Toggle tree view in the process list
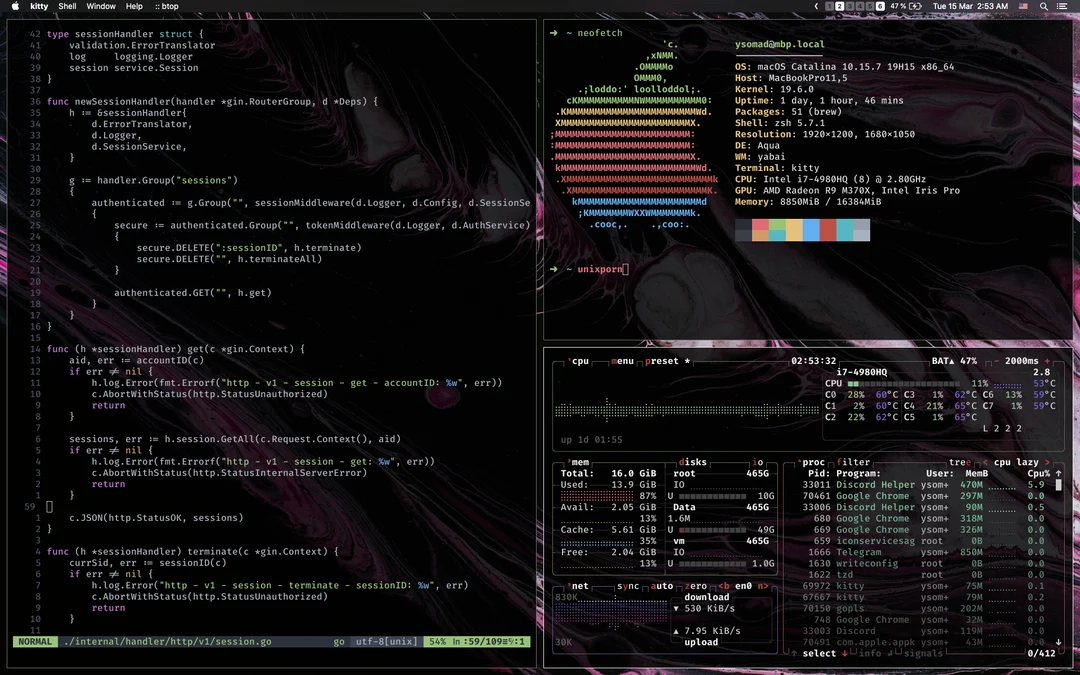1080x675 pixels. click(960, 462)
